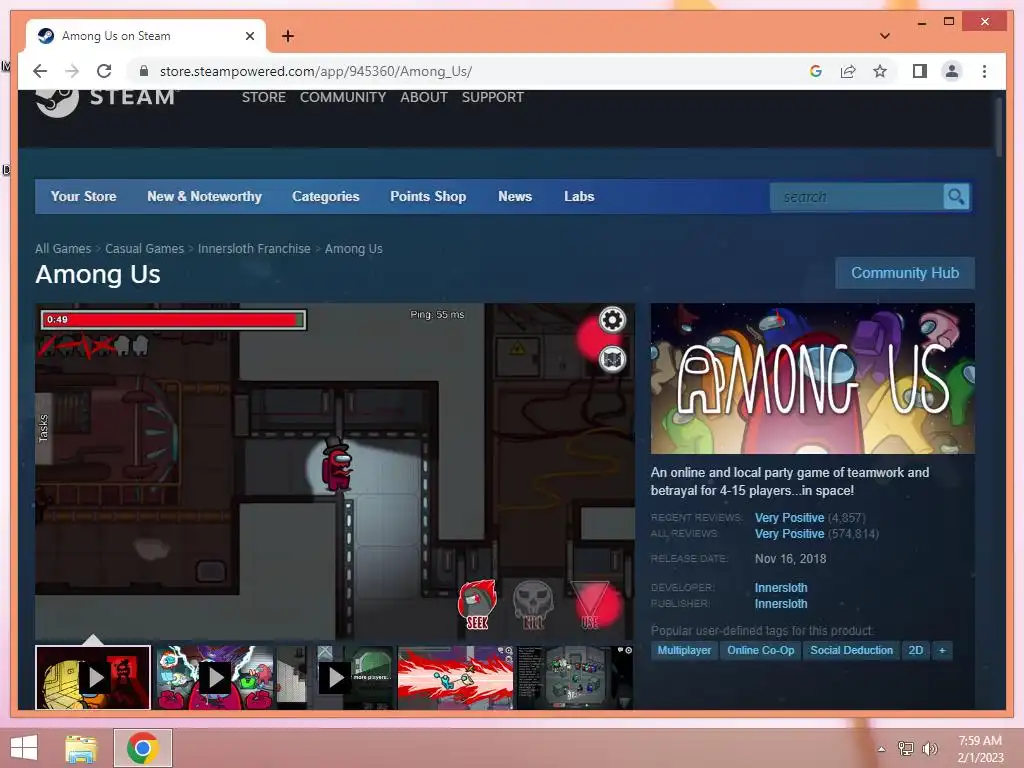
Task: Play the third video thumbnail
Action: pos(336,677)
